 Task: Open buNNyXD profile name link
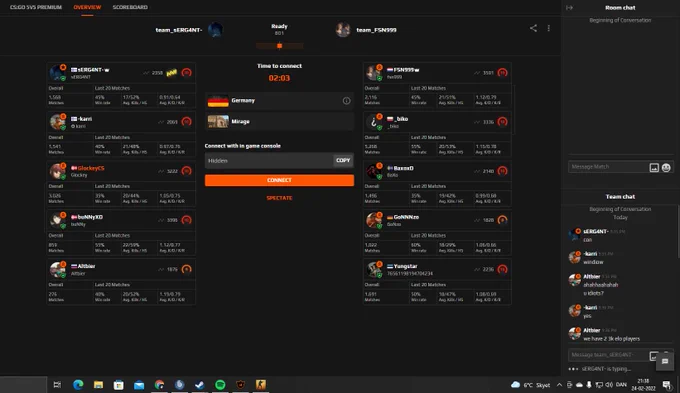[90, 217]
